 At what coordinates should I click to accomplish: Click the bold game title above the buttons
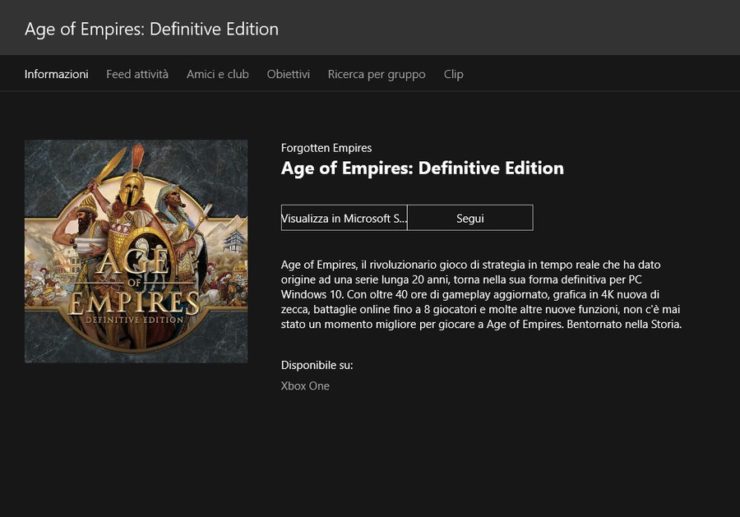pyautogui.click(x=422, y=169)
